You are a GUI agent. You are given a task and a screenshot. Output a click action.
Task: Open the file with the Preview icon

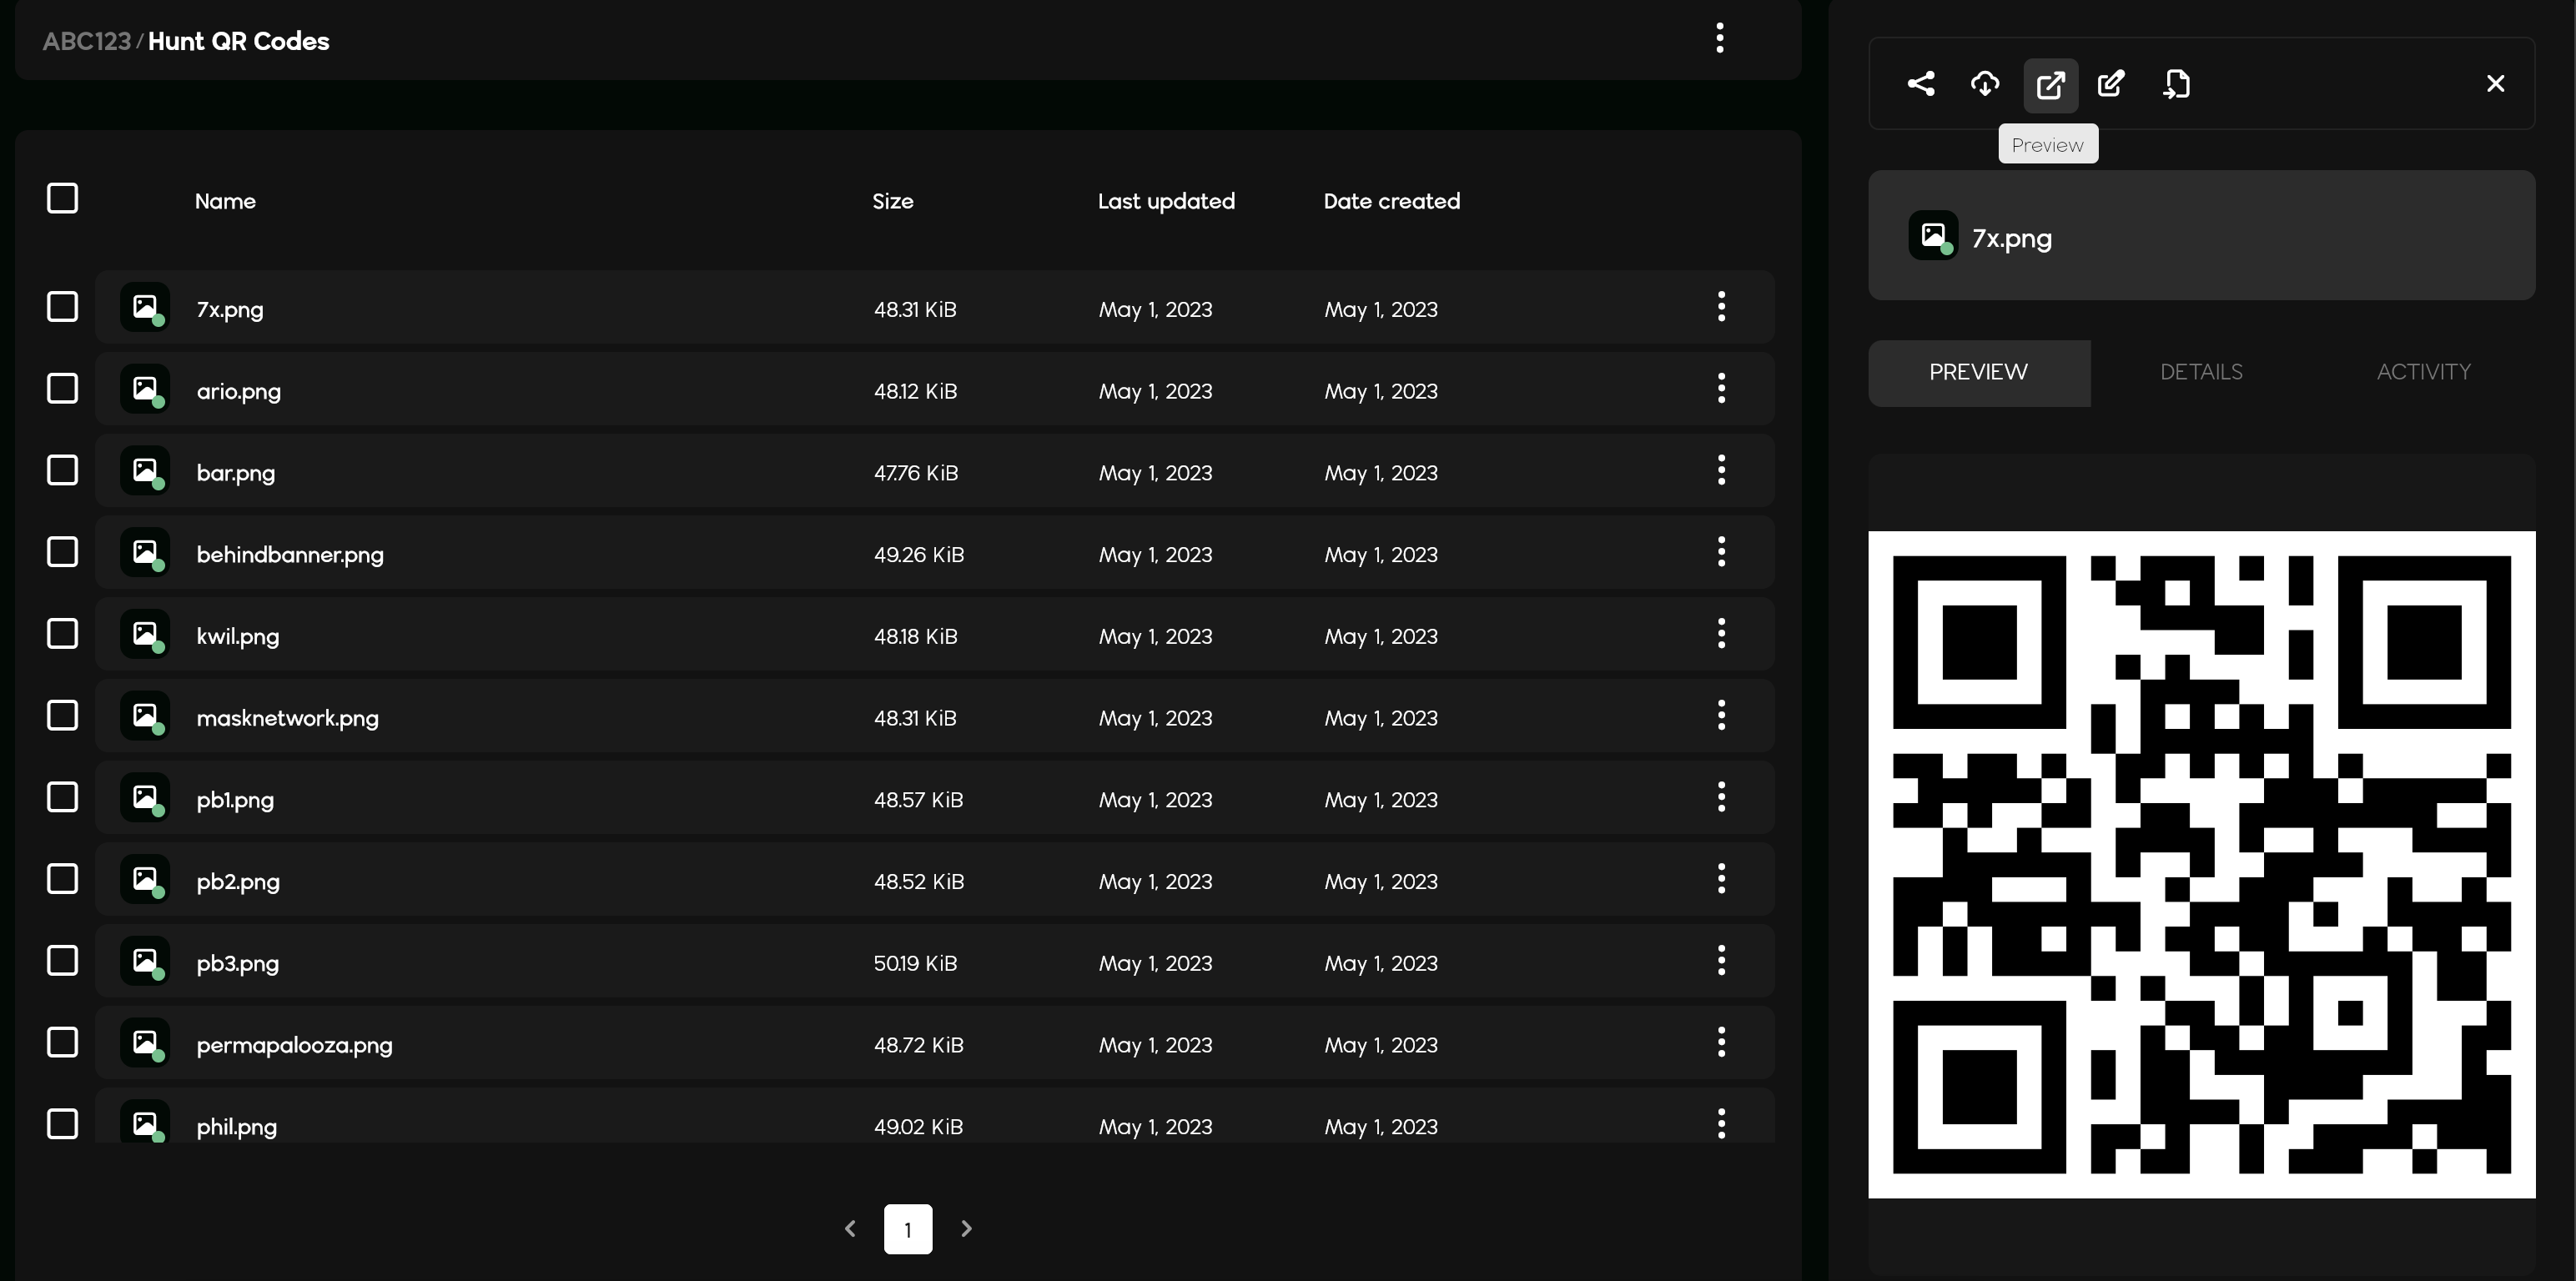click(x=2050, y=85)
